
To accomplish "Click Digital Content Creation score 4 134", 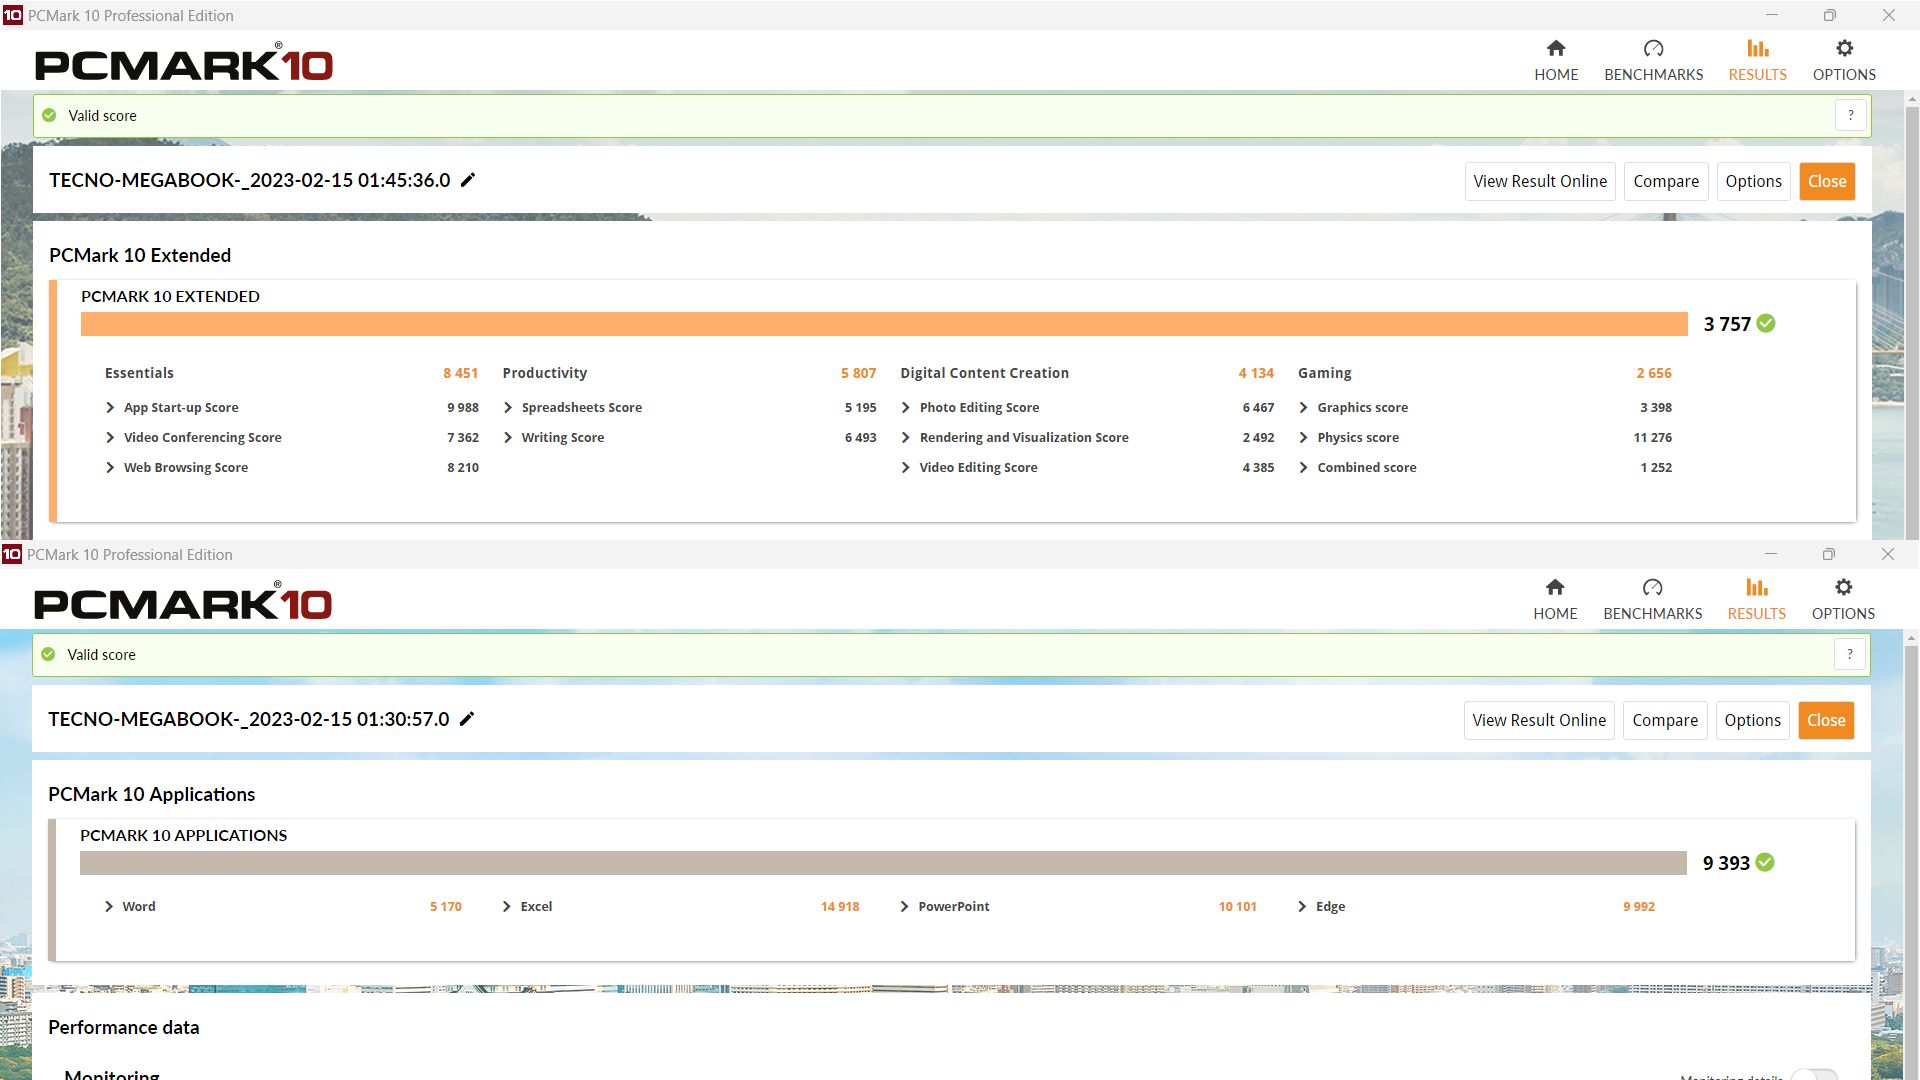I will [1256, 373].
